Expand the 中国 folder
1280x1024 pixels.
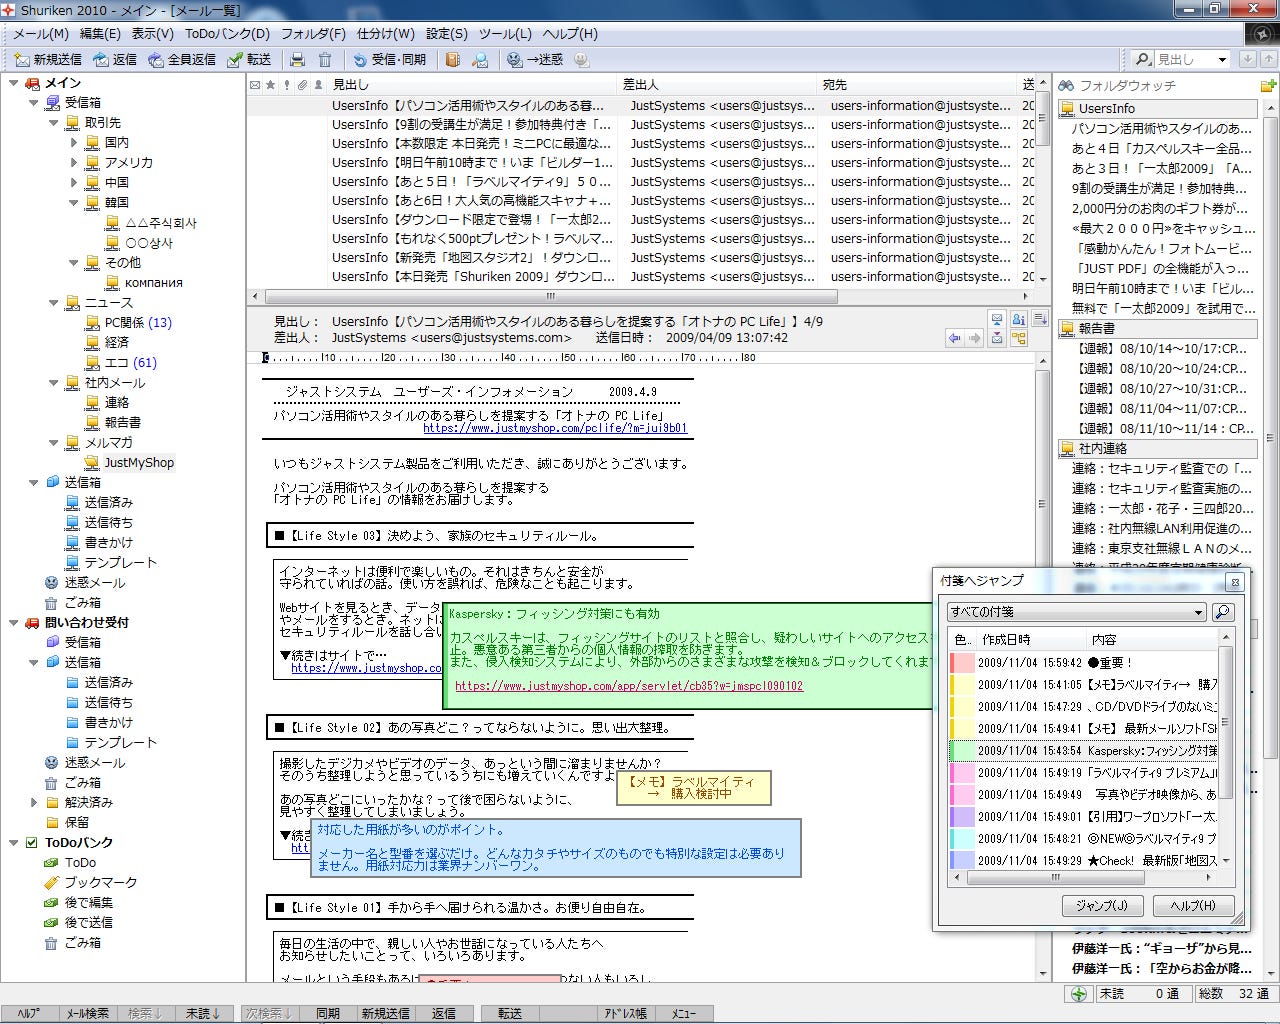(74, 183)
